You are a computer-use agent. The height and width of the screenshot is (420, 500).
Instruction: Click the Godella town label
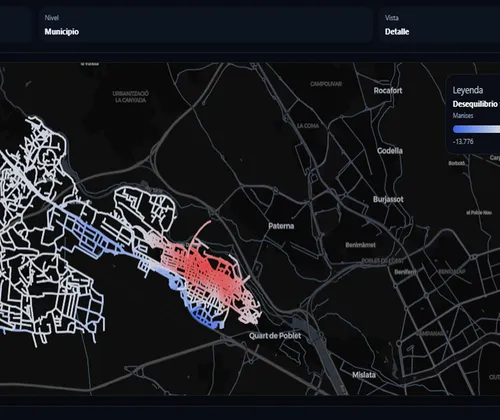coord(390,151)
